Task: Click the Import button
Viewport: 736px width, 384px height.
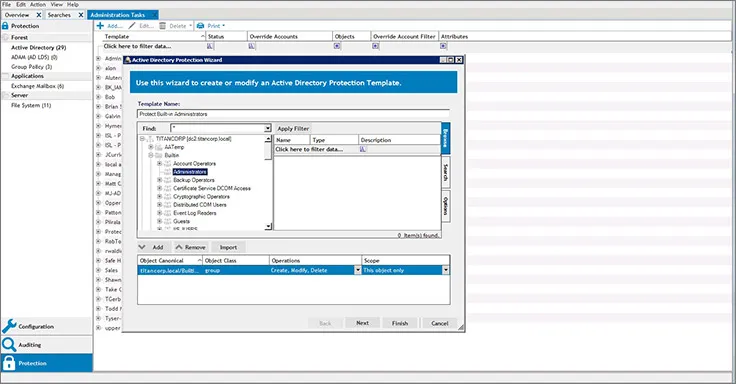Action: 228,247
